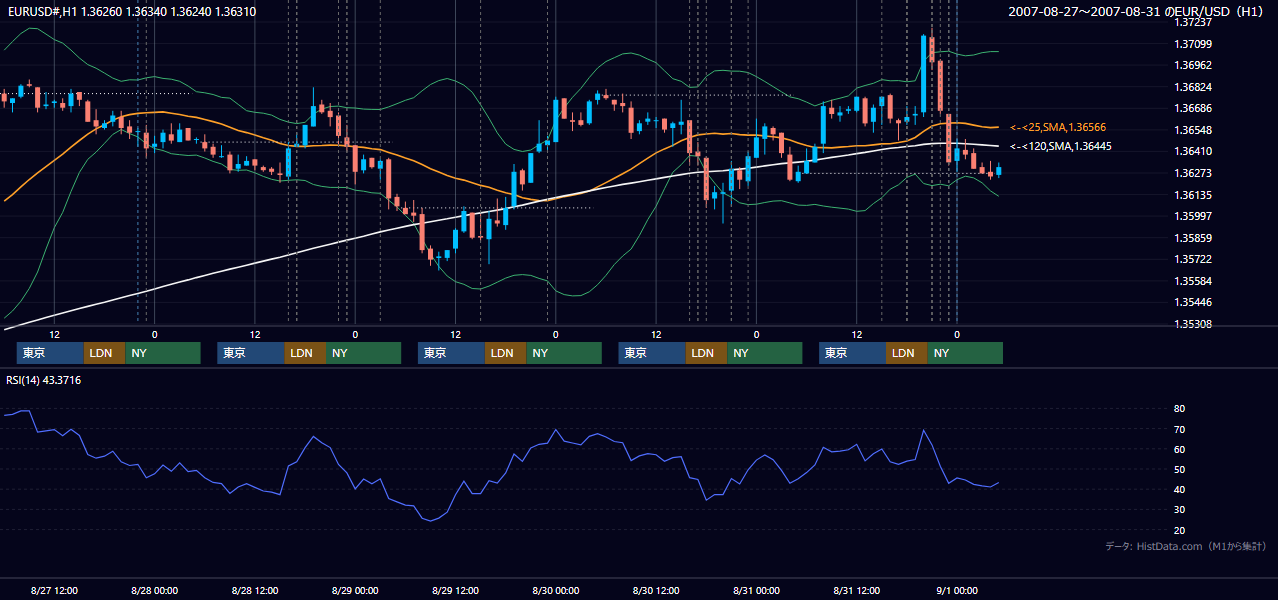Click the 8/29 12:00 time axis label

[455, 590]
